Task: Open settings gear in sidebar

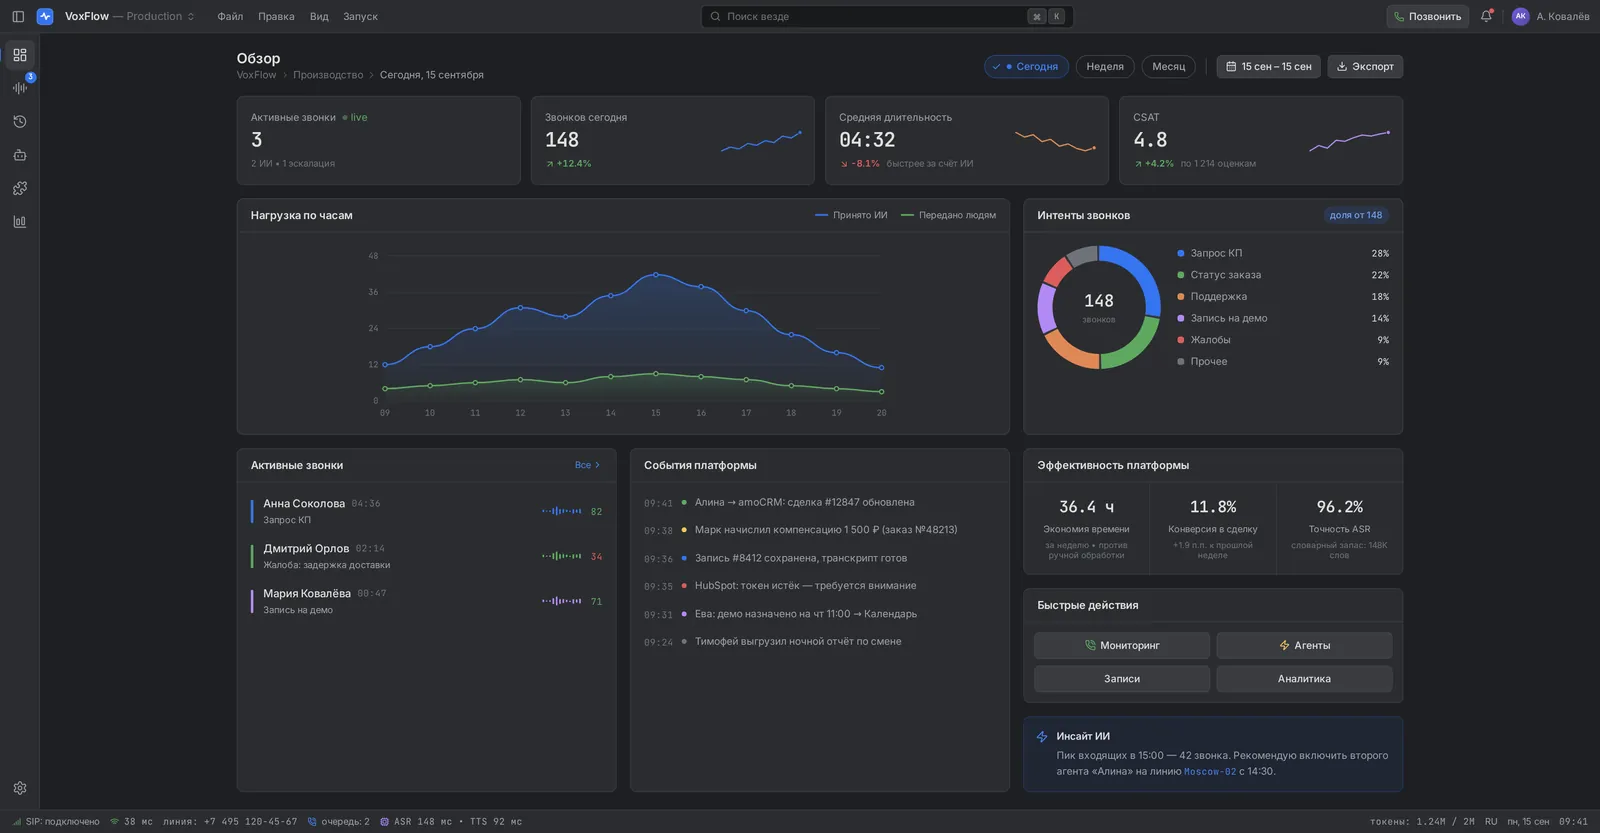Action: pyautogui.click(x=20, y=788)
